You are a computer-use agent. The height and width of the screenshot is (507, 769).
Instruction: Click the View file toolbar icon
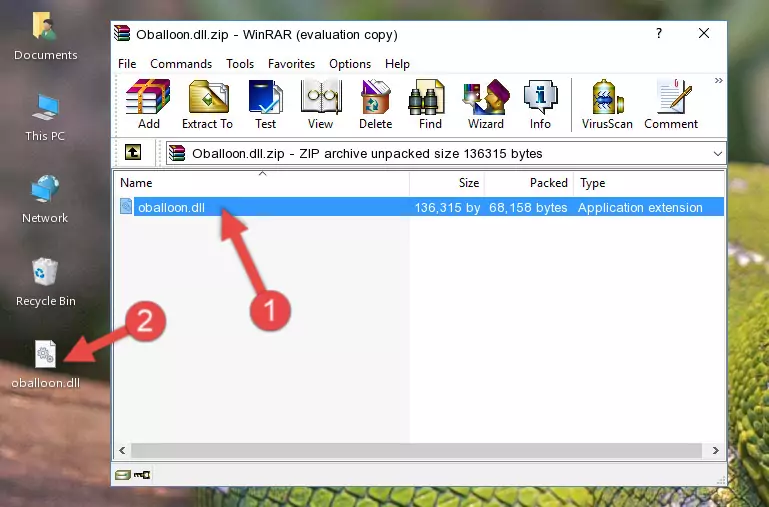[321, 104]
